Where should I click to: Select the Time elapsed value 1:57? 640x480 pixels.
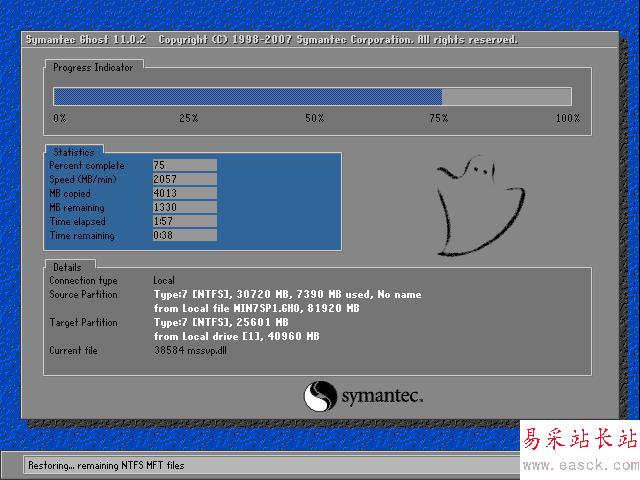(x=185, y=221)
